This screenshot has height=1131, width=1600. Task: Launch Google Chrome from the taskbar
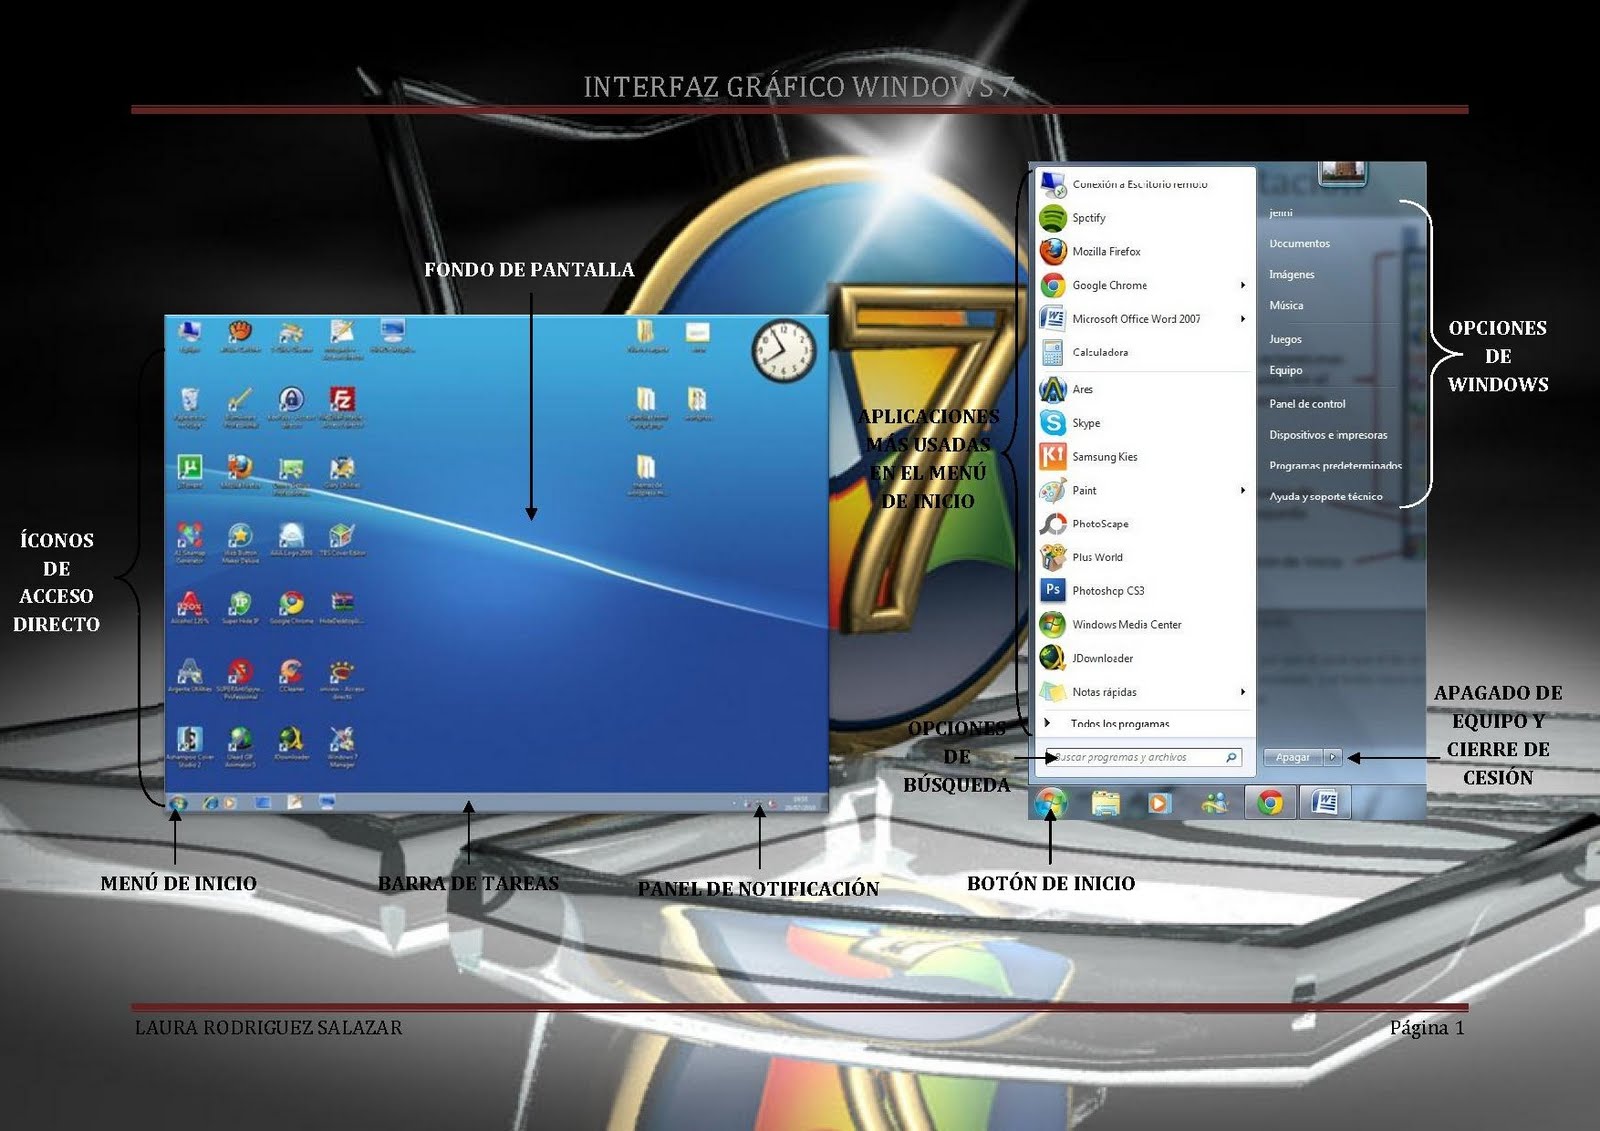1270,800
